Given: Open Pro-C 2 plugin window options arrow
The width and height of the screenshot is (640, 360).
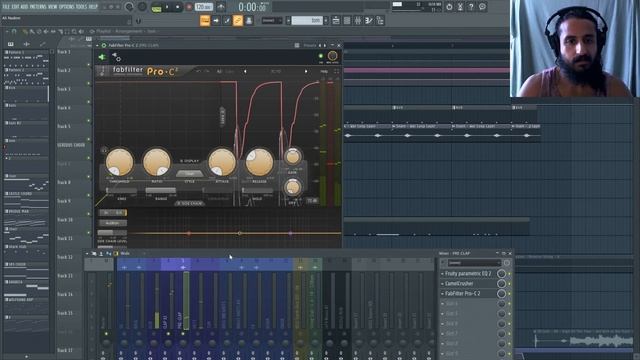Looking at the screenshot, I should (x=97, y=45).
